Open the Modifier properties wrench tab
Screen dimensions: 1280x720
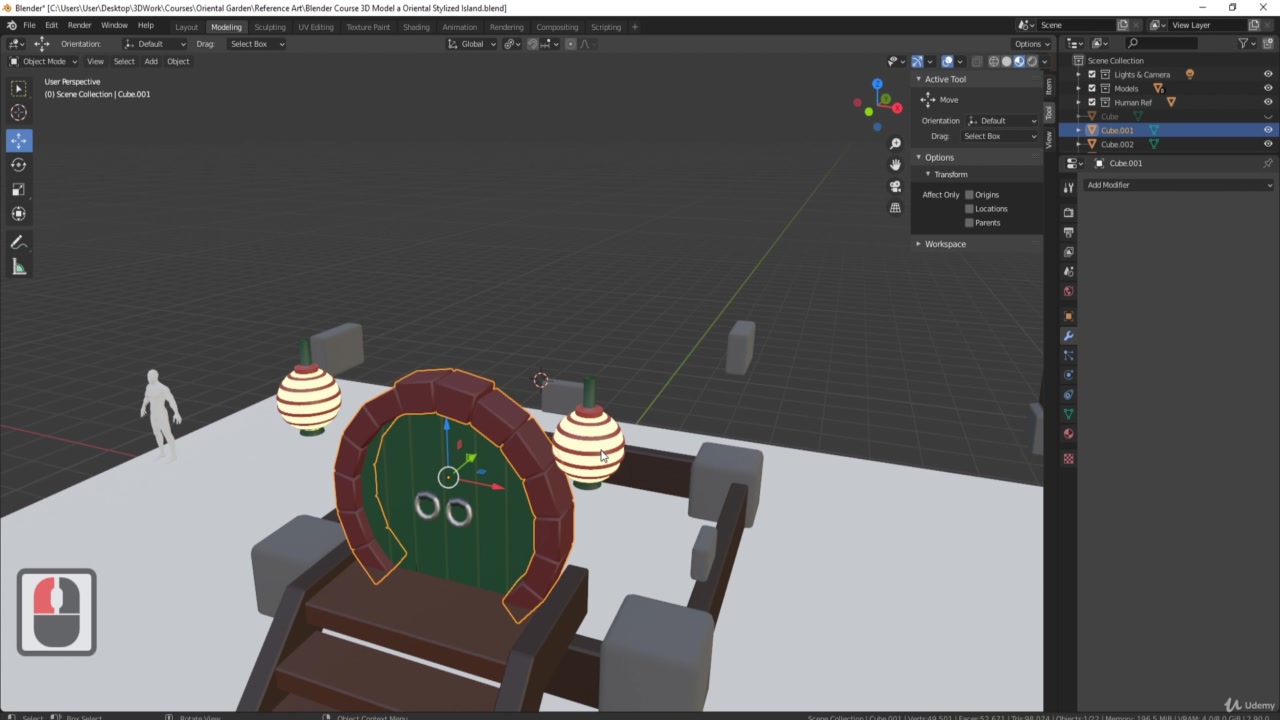click(1069, 336)
